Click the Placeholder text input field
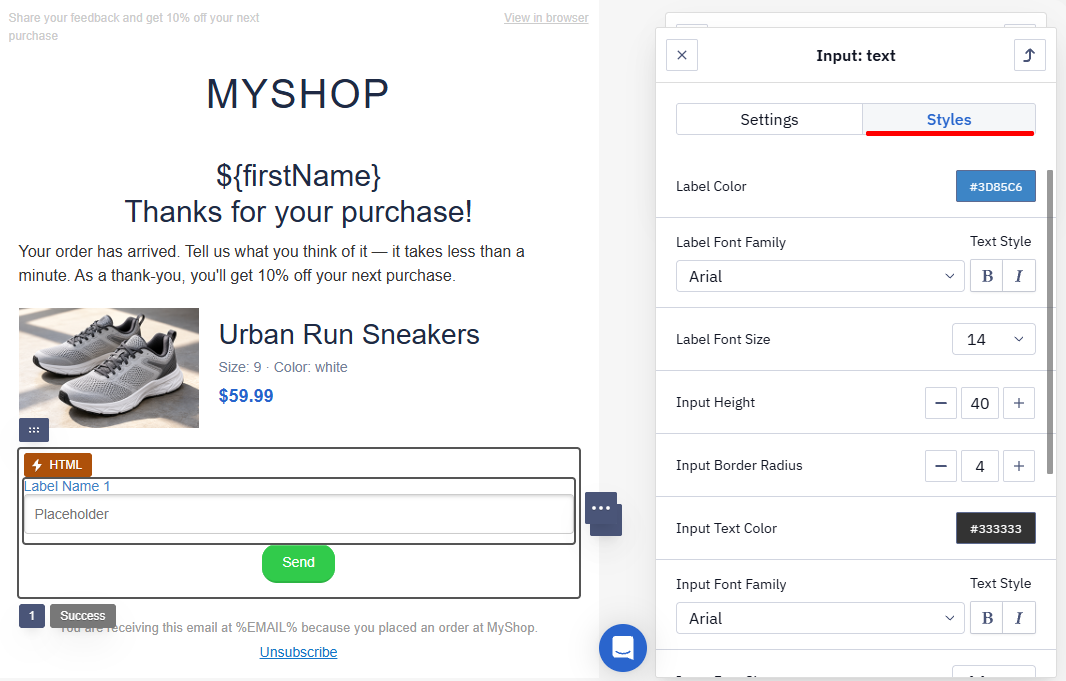1066x681 pixels. (298, 514)
